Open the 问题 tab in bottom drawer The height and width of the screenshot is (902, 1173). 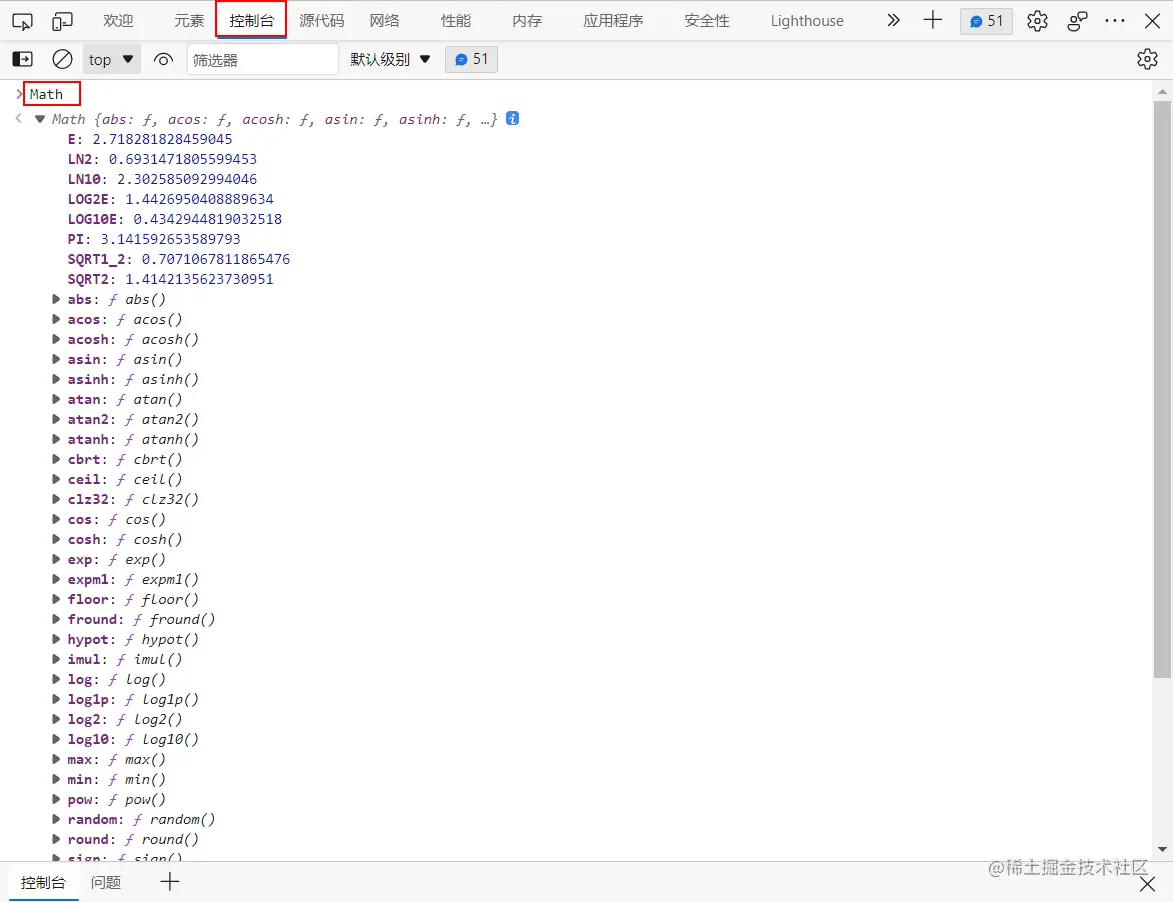pyautogui.click(x=105, y=883)
